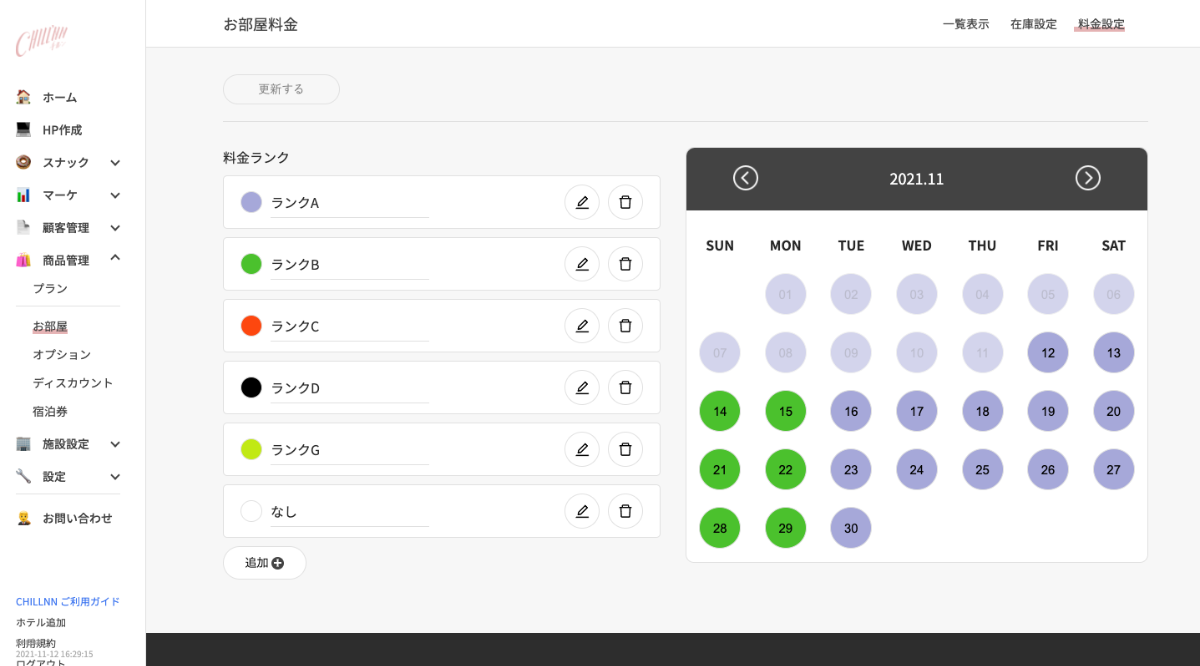The width and height of the screenshot is (1200, 666).
Task: Click the 更新する button
Action: click(281, 89)
